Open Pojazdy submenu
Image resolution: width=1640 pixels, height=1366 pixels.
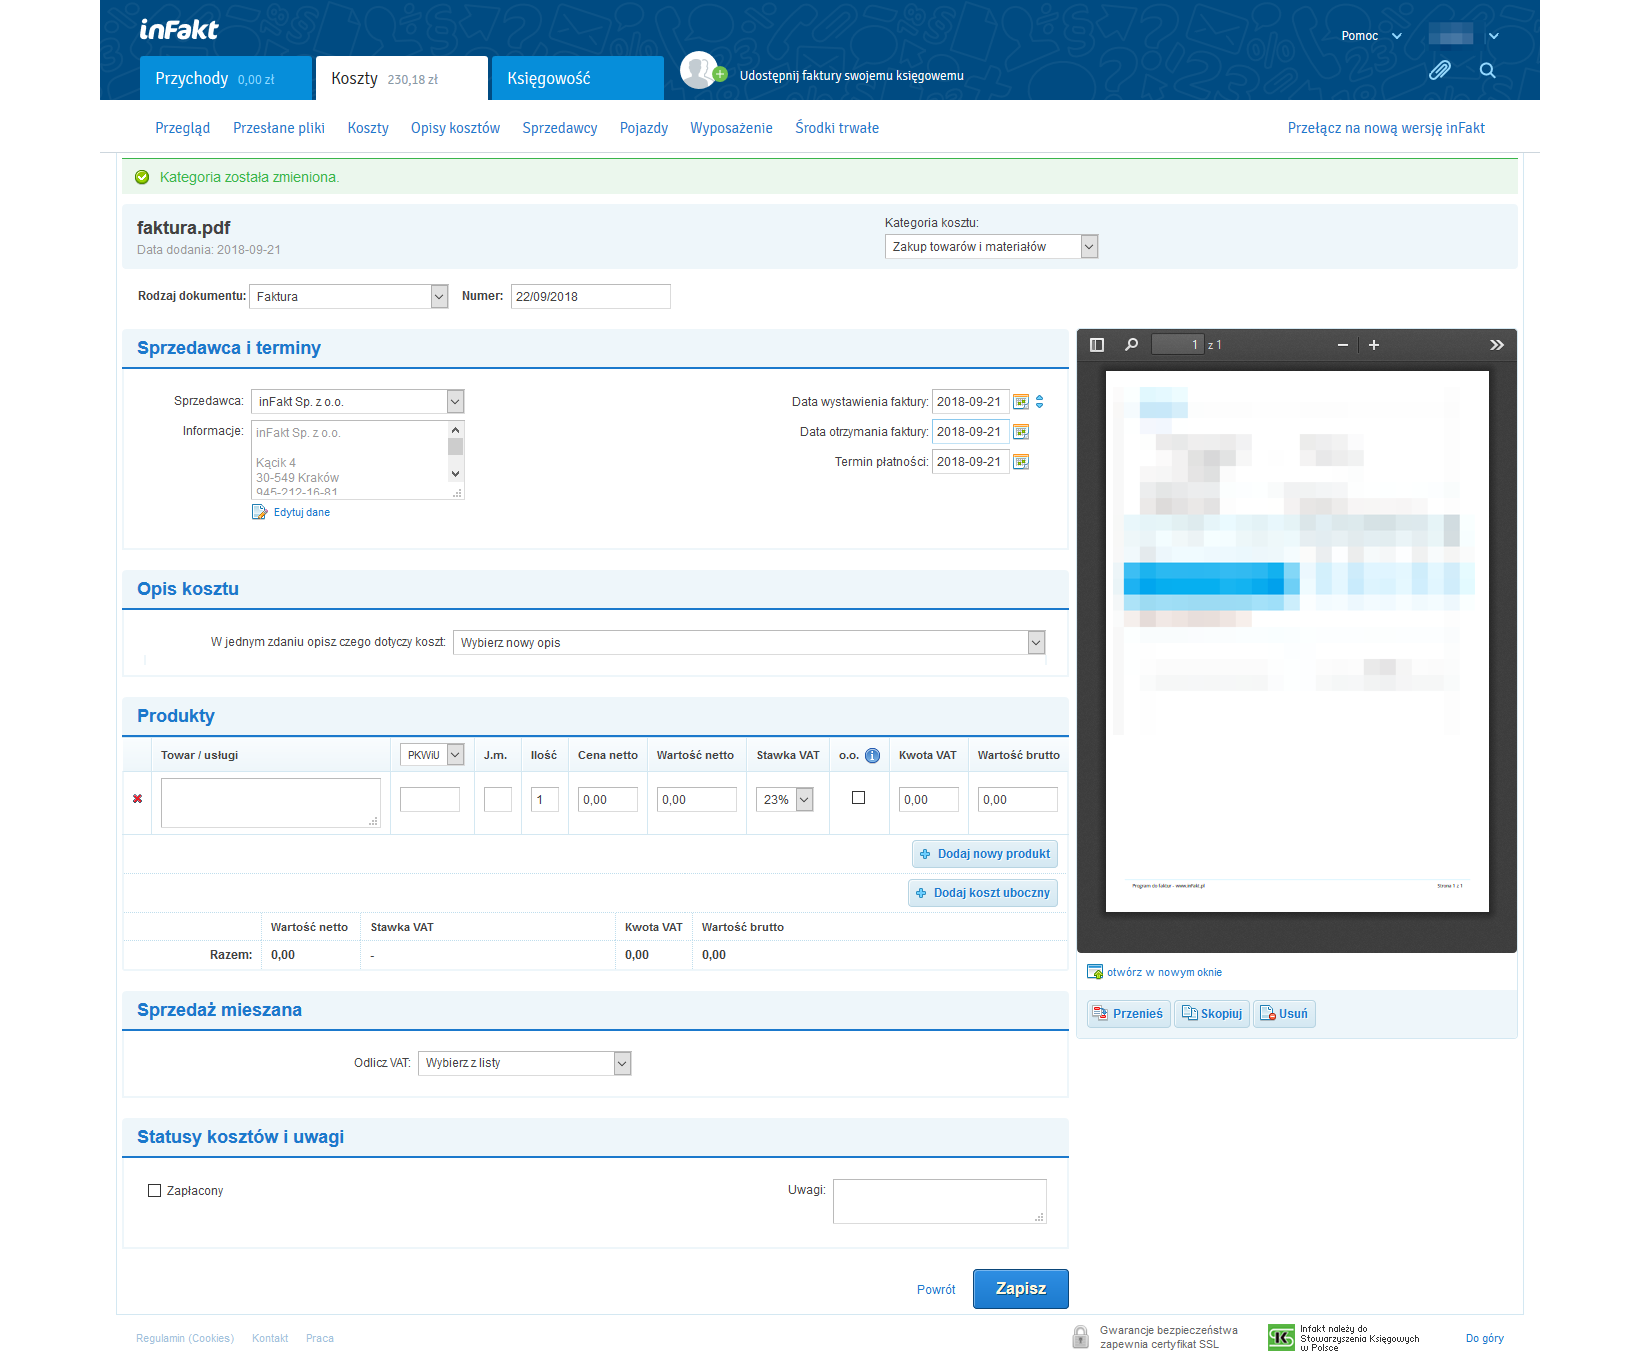(x=644, y=128)
